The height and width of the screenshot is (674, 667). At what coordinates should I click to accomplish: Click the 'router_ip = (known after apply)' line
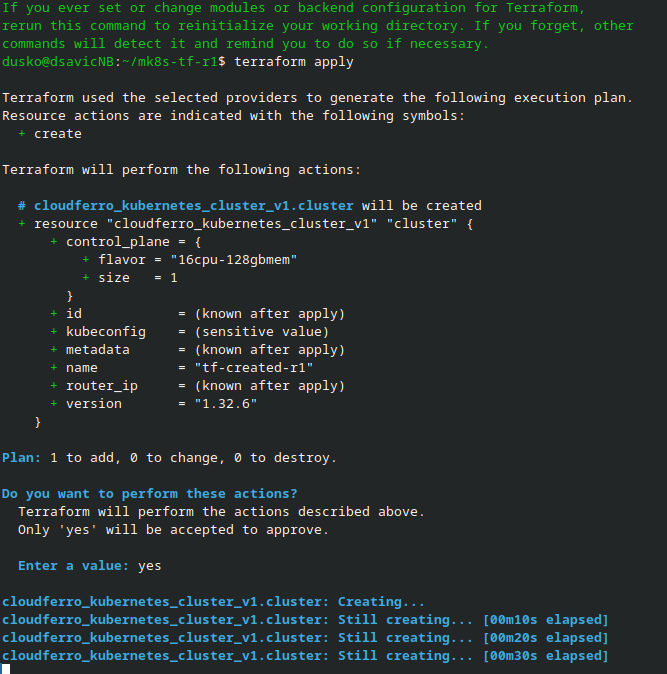point(198,386)
